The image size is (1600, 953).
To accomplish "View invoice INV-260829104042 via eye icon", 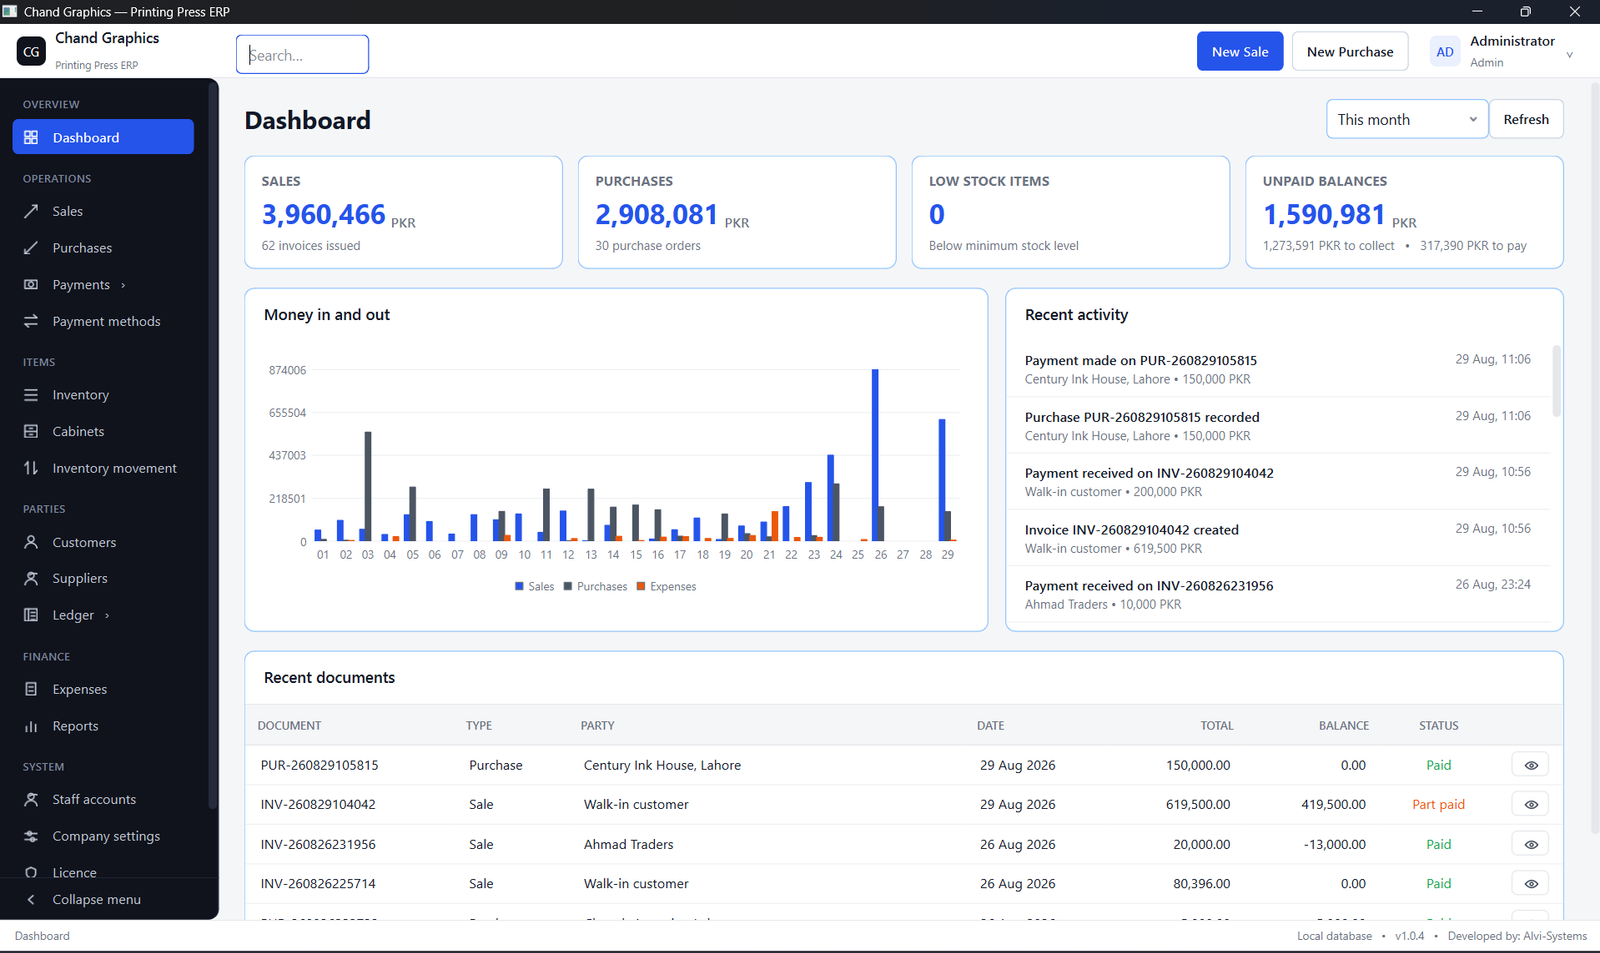I will click(x=1530, y=804).
